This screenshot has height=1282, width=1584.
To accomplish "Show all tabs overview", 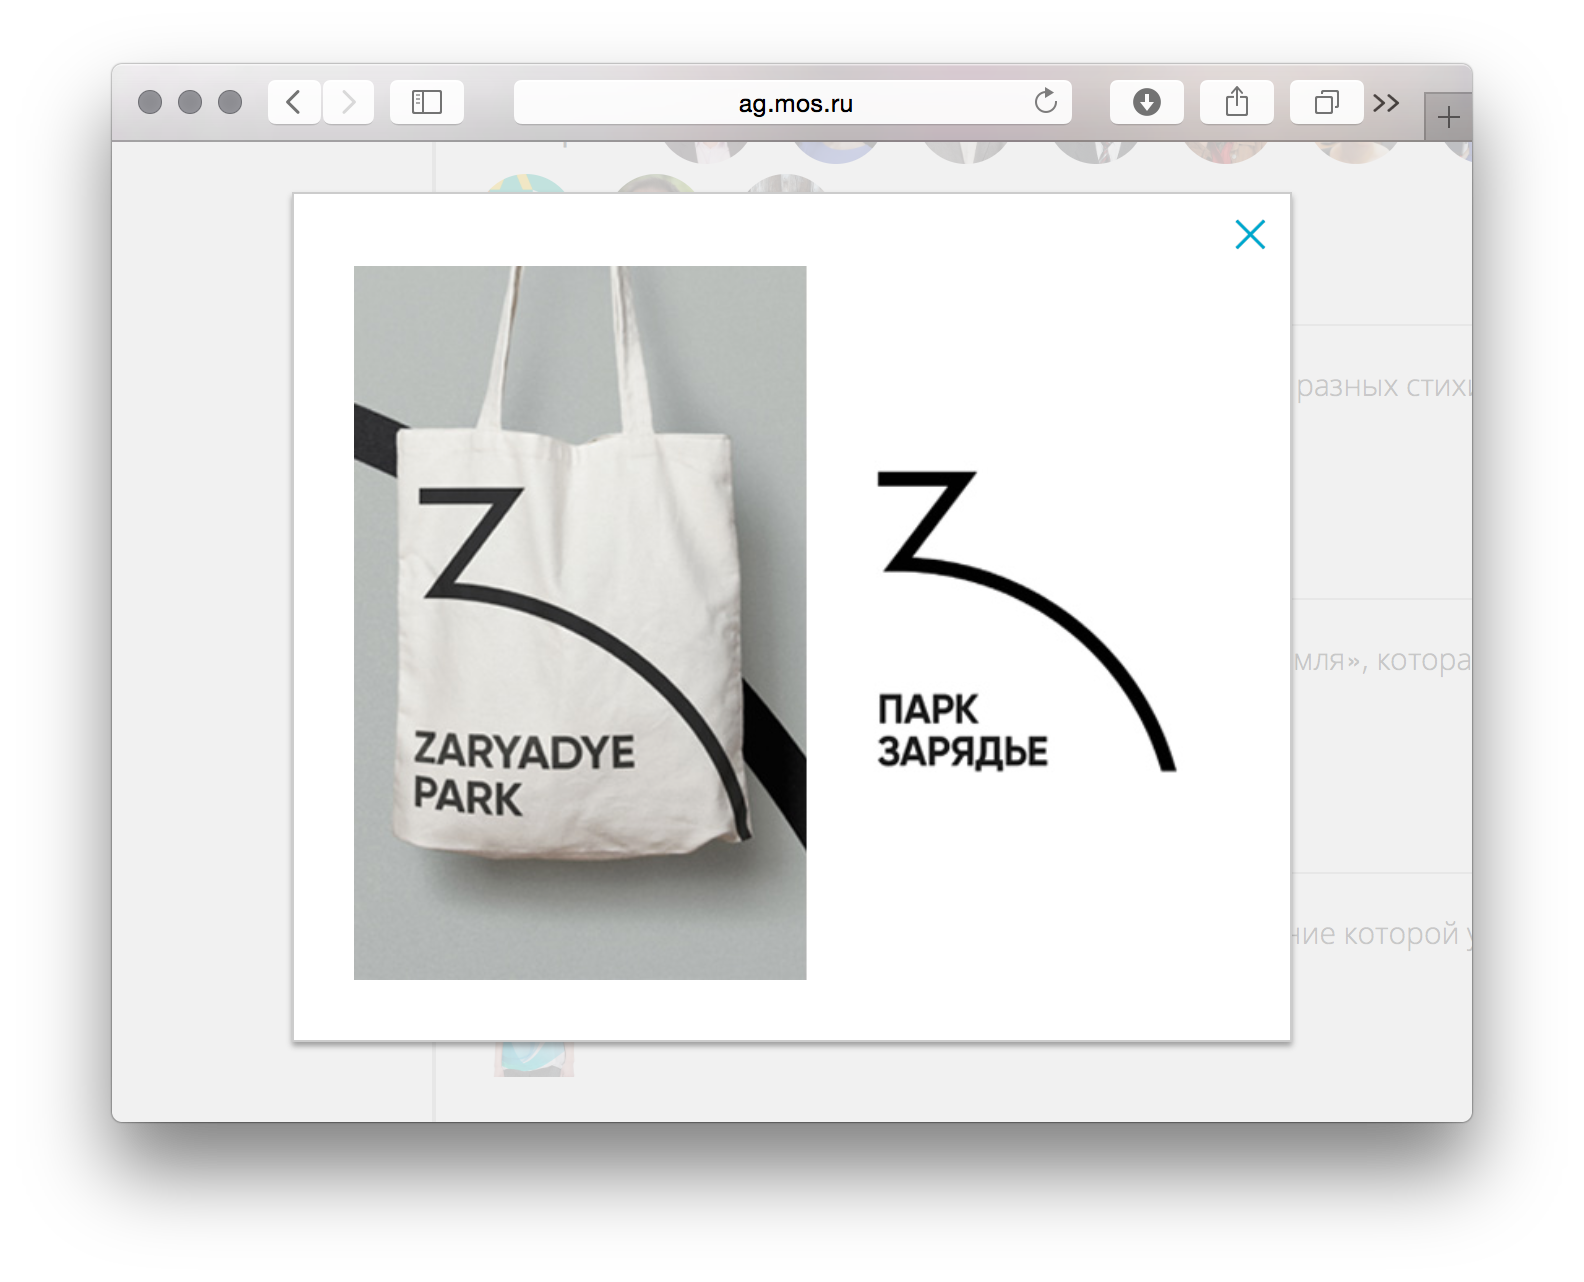I will tap(1327, 102).
